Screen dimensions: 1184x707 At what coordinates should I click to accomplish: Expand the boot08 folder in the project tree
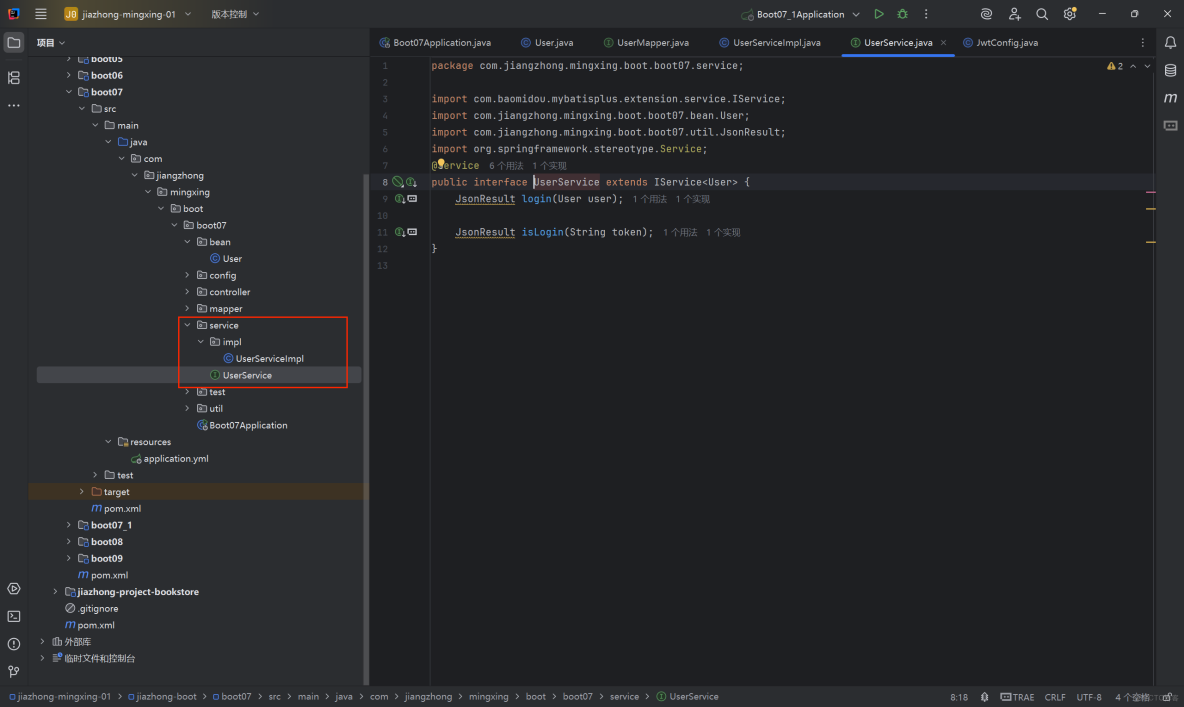(x=68, y=541)
